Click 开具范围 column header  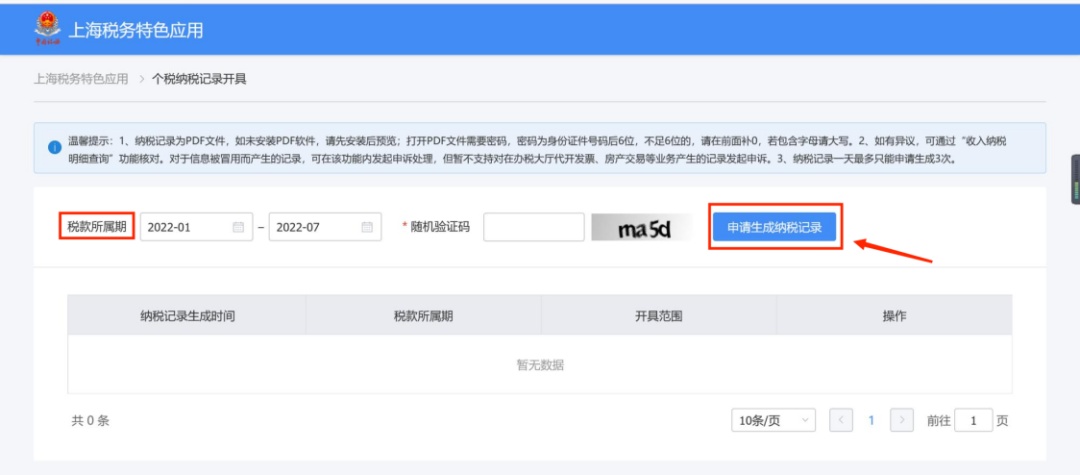(658, 315)
